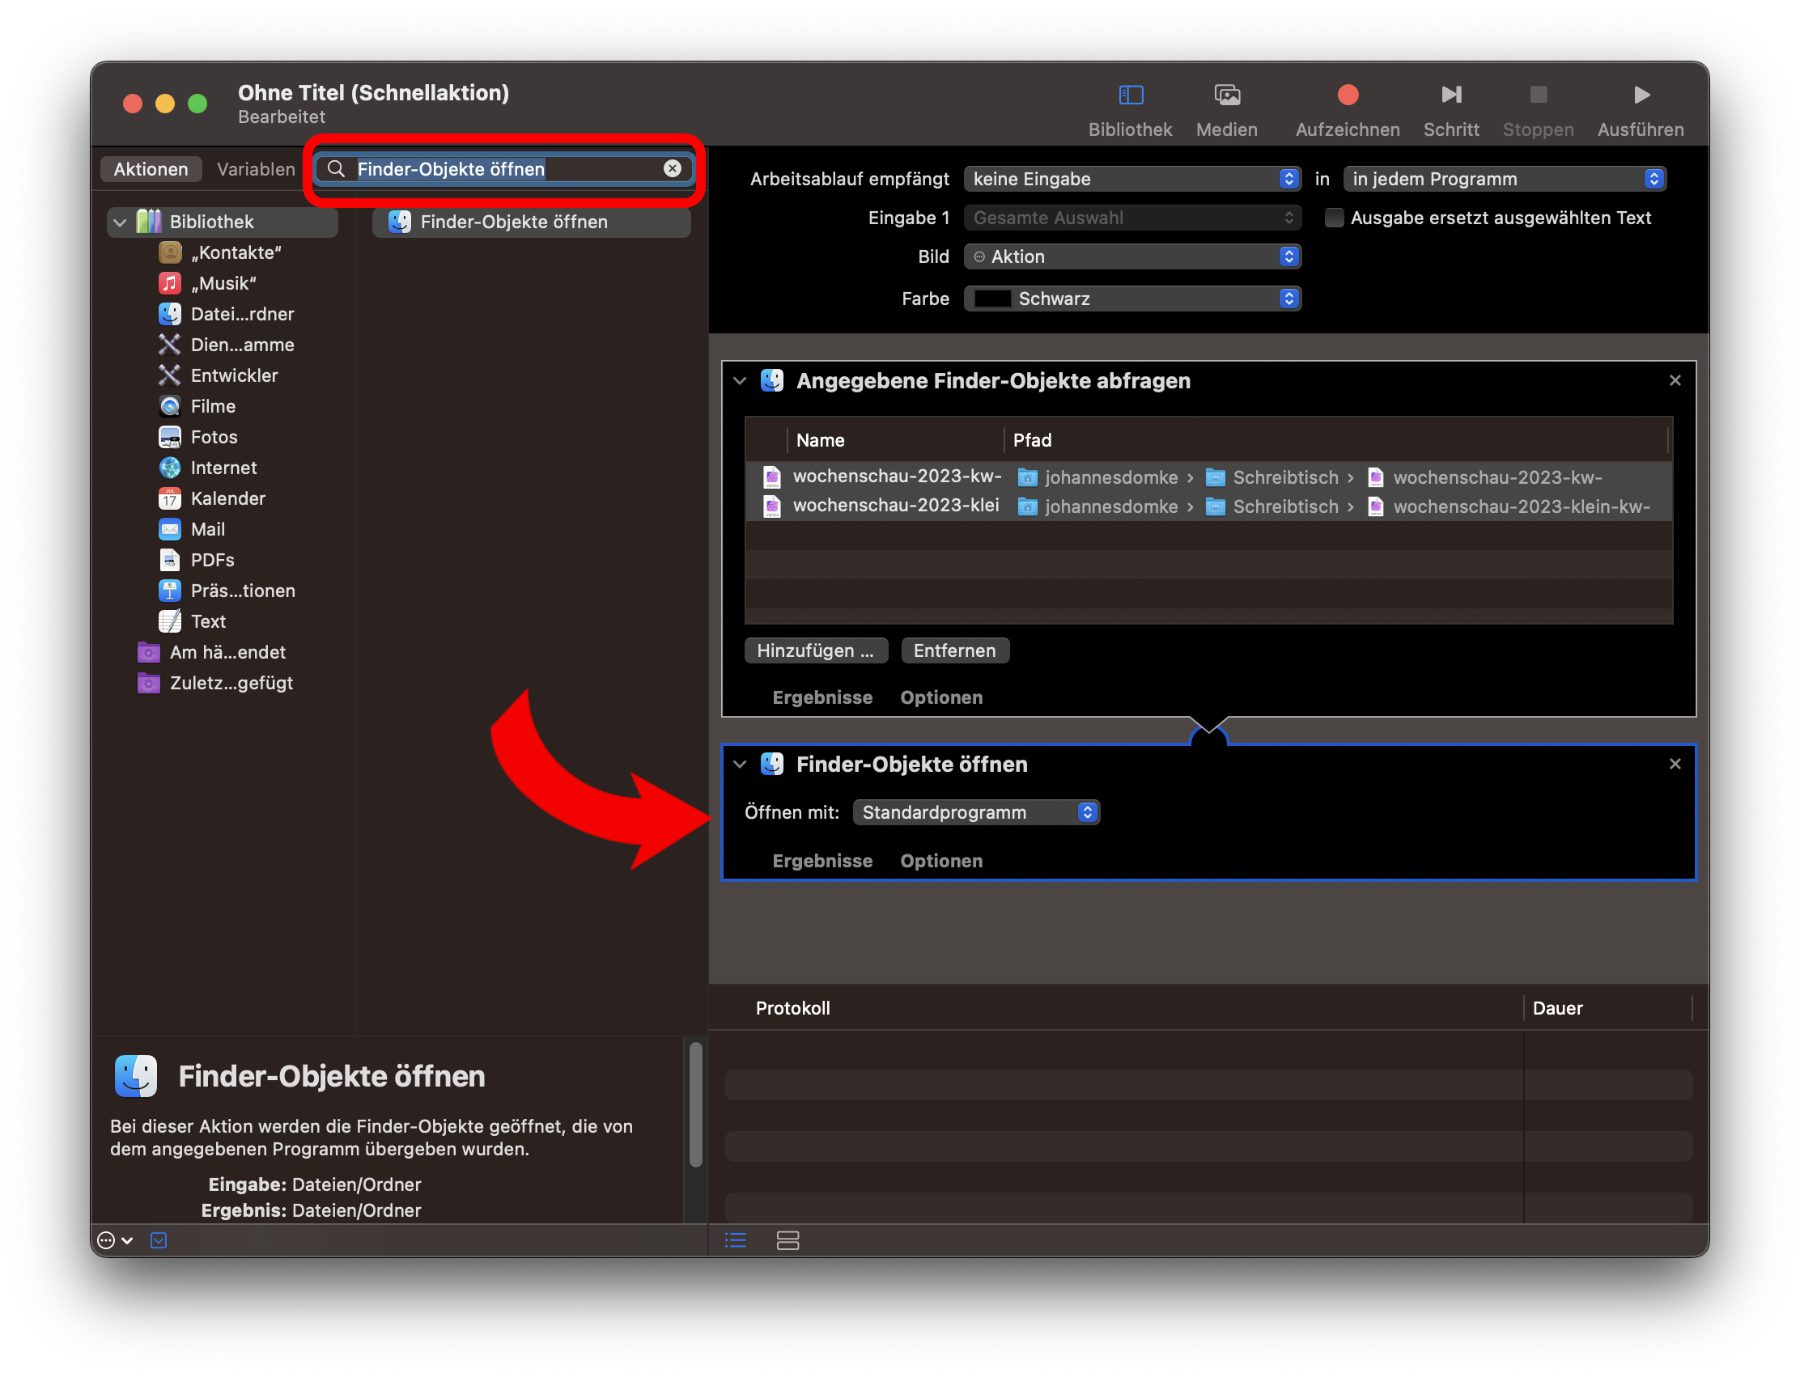
Task: Start recording with Aufzeichnen
Action: click(1347, 95)
